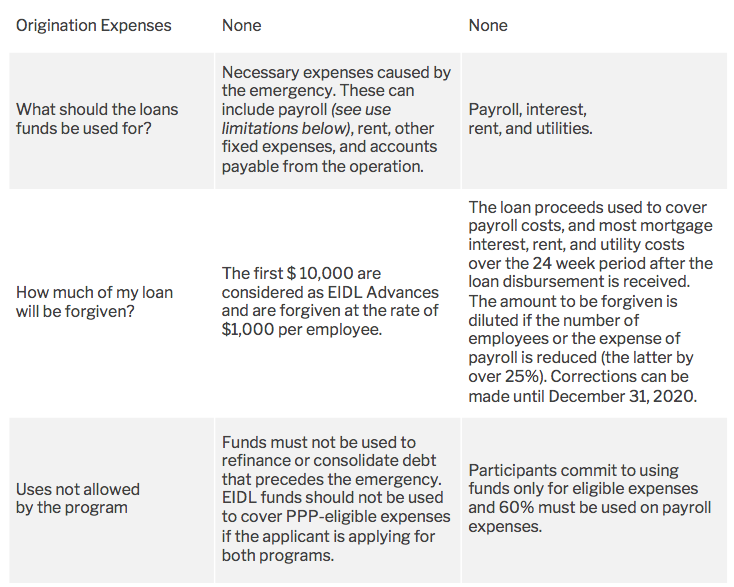The image size is (734, 587).
Task: Click the 'to cover PPP-eligible expenses' line
Action: pyautogui.click(x=336, y=516)
